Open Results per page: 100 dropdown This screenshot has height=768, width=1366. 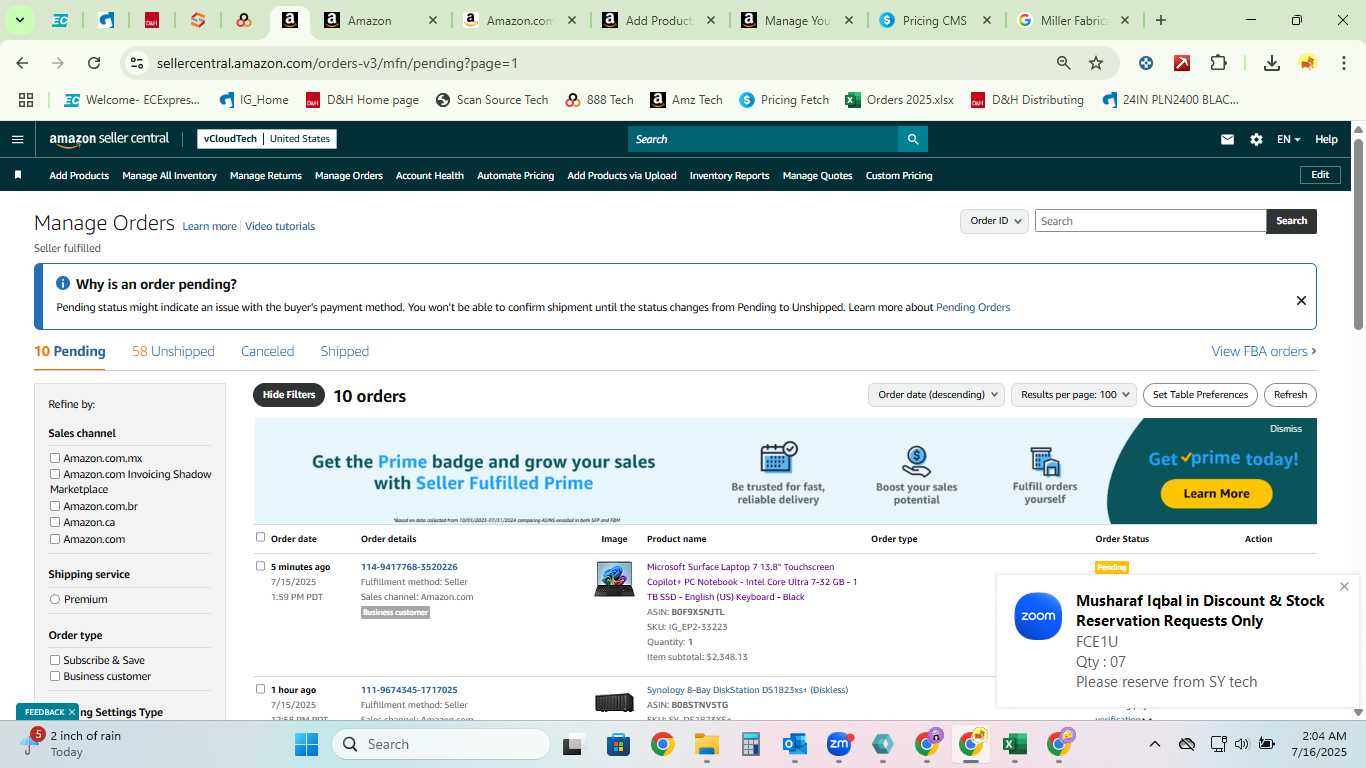point(1074,395)
